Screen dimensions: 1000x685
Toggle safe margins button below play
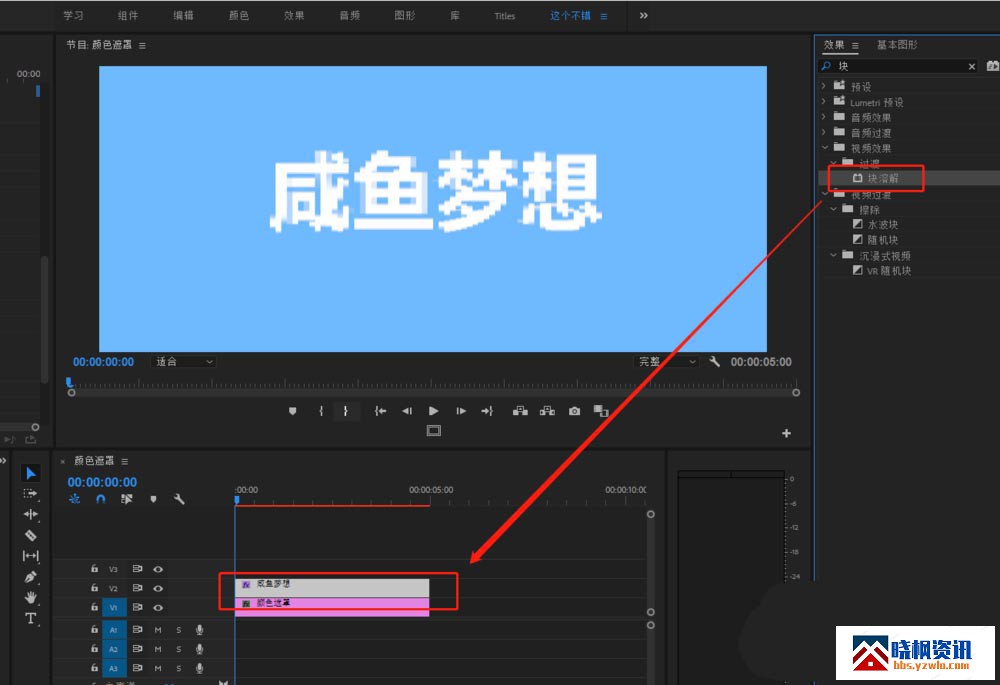[434, 431]
